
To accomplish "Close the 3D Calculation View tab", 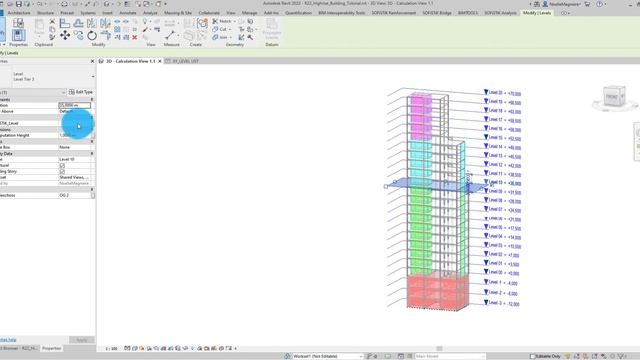I will click(x=160, y=61).
